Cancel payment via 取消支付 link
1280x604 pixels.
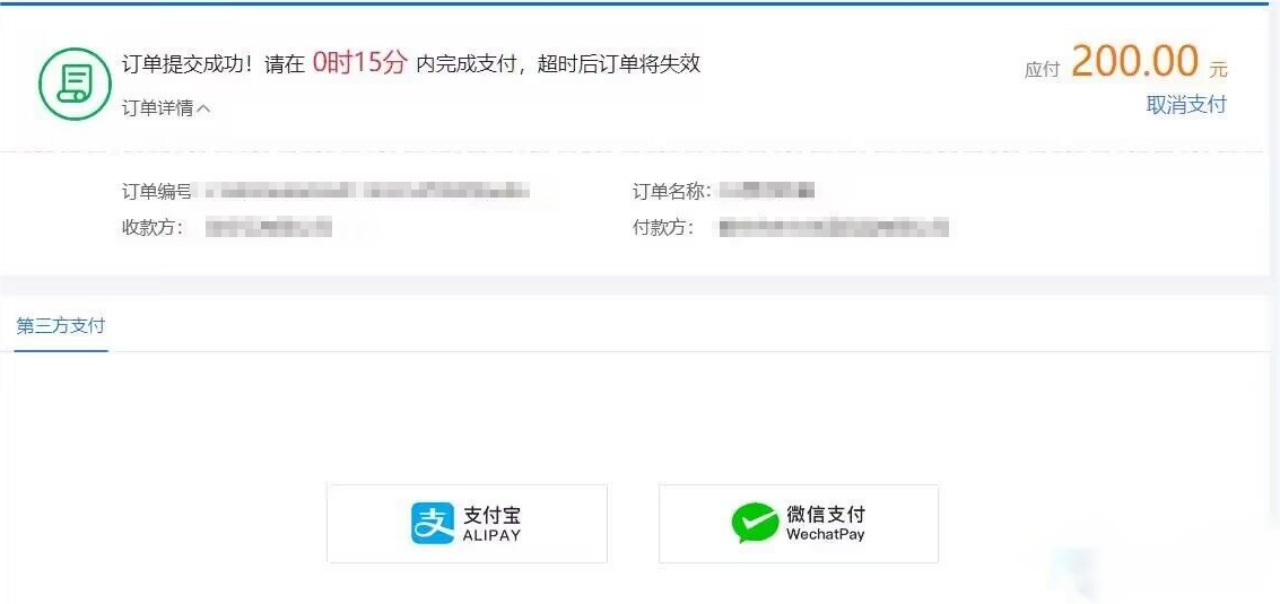[1186, 105]
